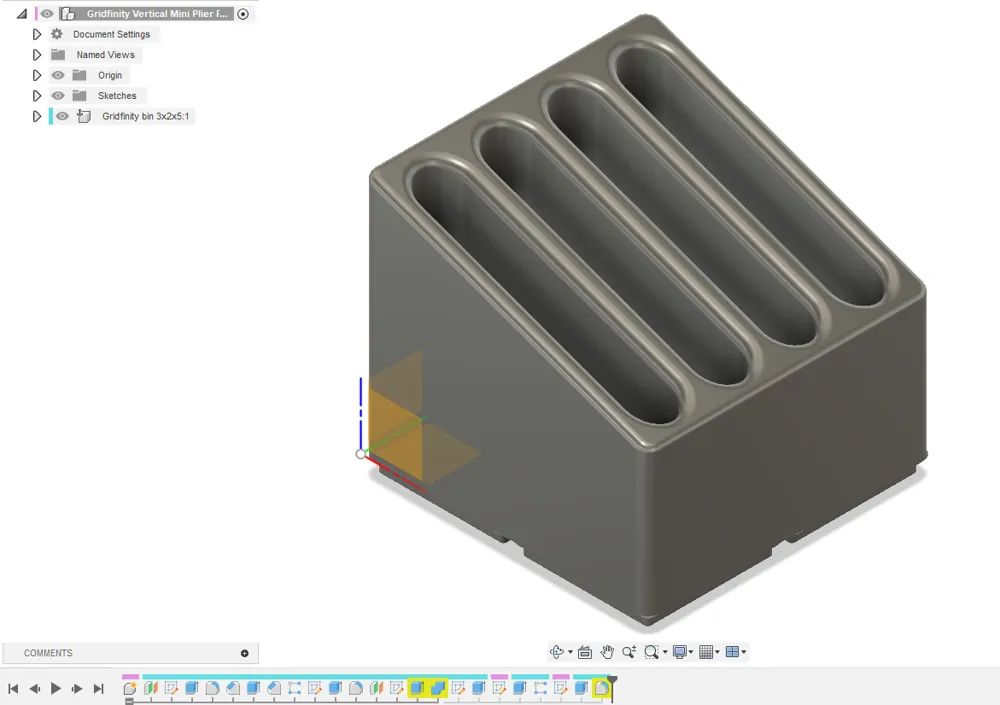Click the Display Settings monitor icon
The image size is (1000, 705).
pyautogui.click(x=680, y=651)
